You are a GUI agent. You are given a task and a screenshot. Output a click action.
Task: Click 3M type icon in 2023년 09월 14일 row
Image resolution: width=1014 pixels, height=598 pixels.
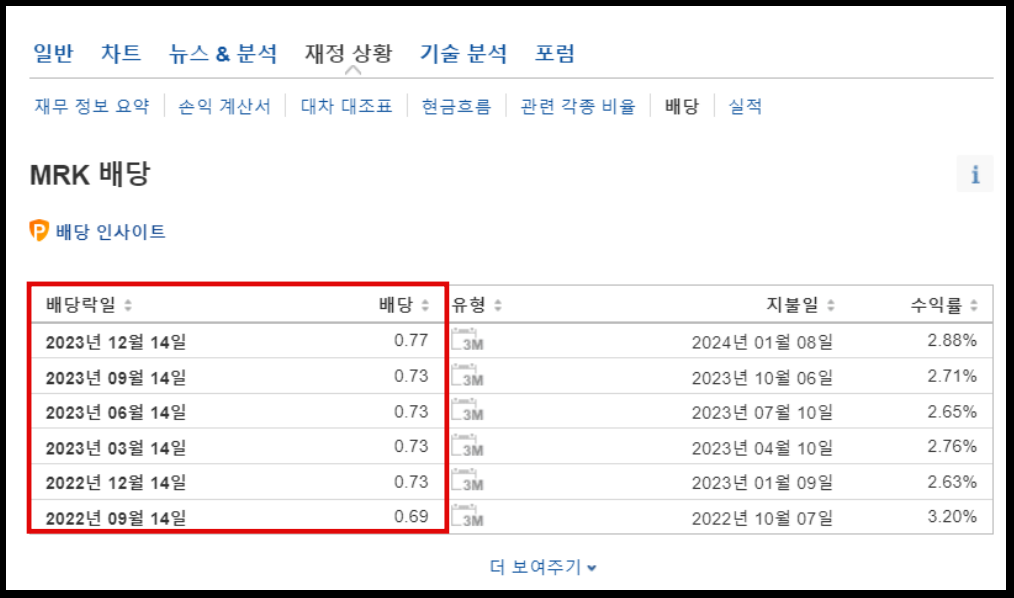pos(468,376)
